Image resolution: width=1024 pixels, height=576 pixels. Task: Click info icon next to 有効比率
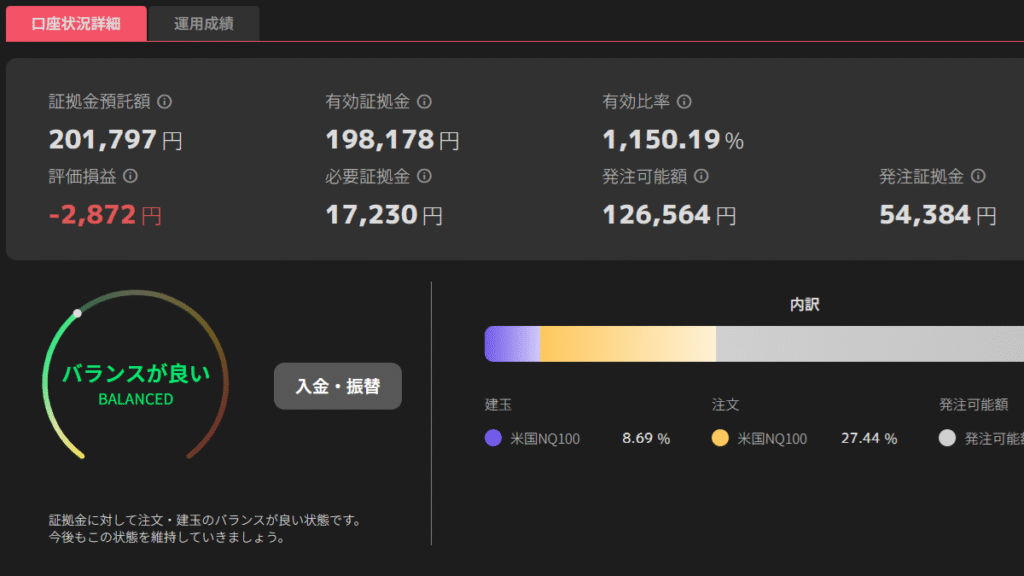pyautogui.click(x=684, y=102)
